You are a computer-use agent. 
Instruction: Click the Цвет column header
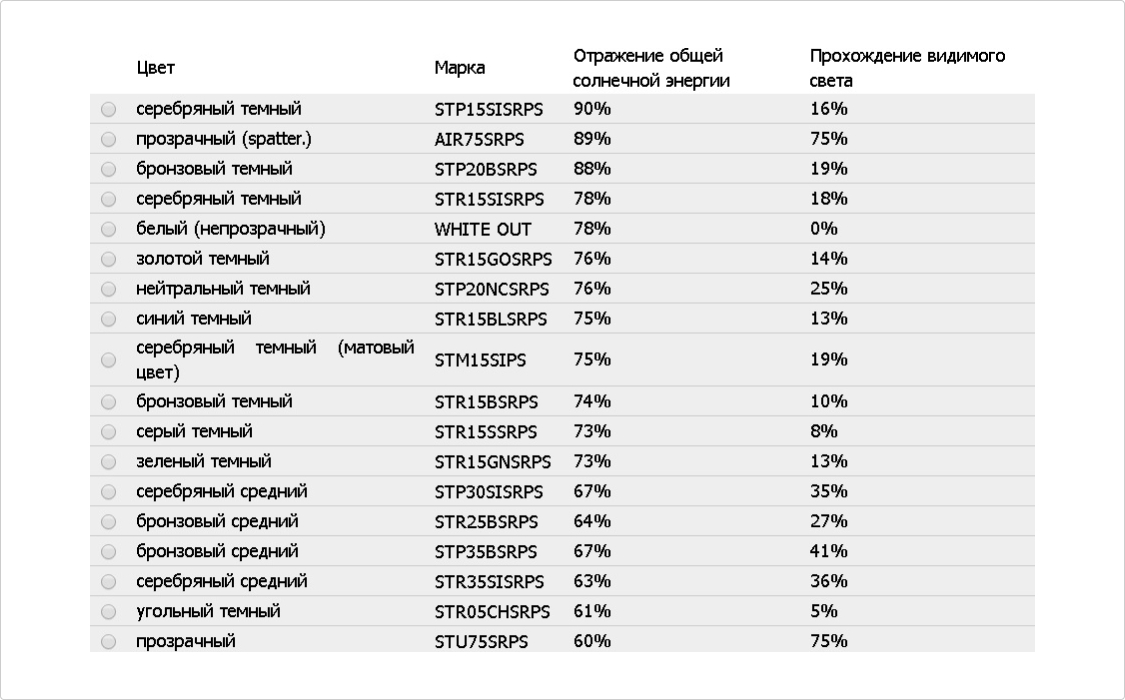click(x=156, y=68)
